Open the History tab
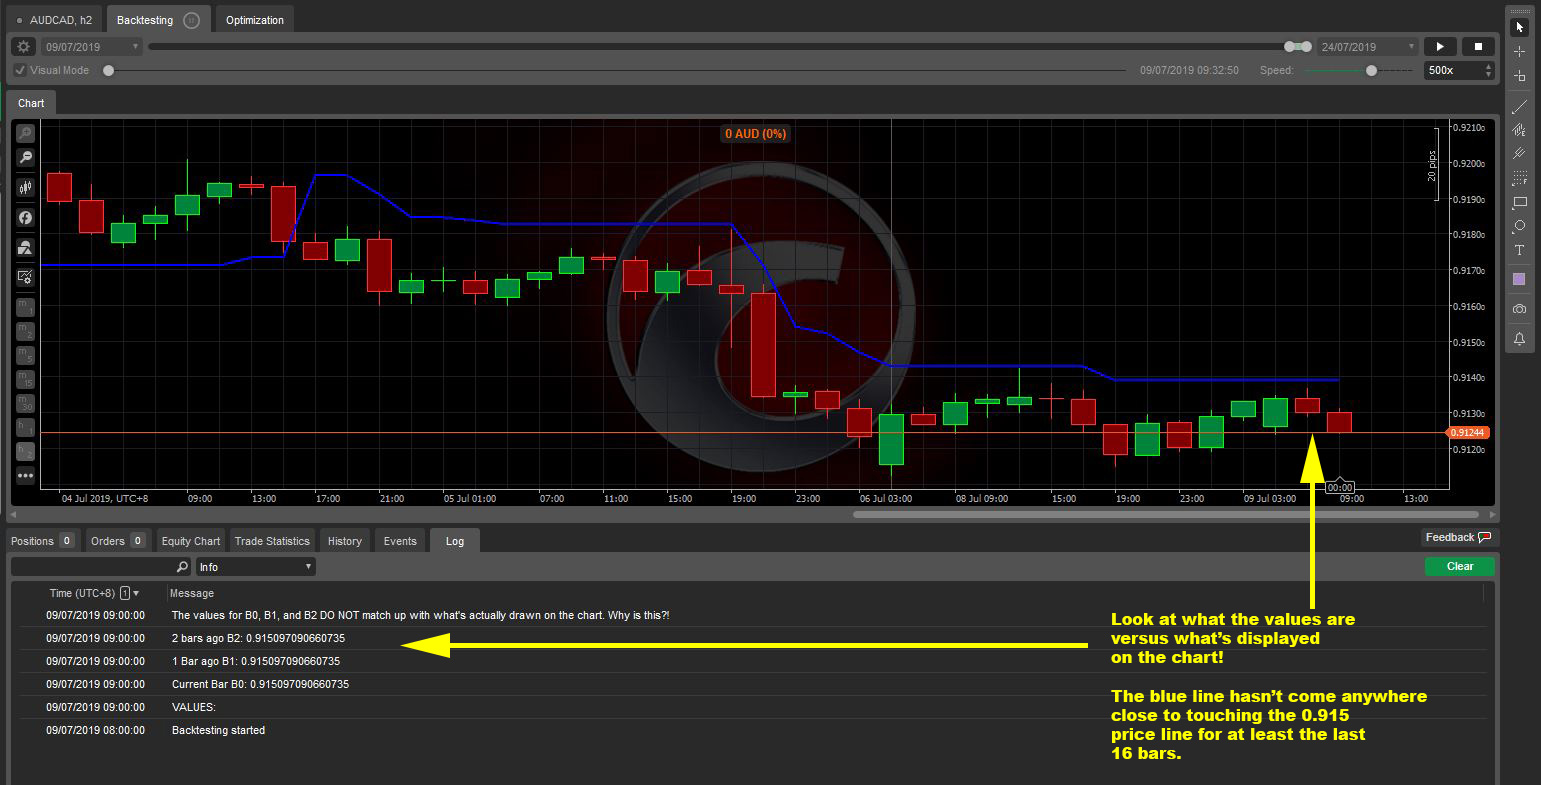The image size is (1541, 785). coord(345,541)
